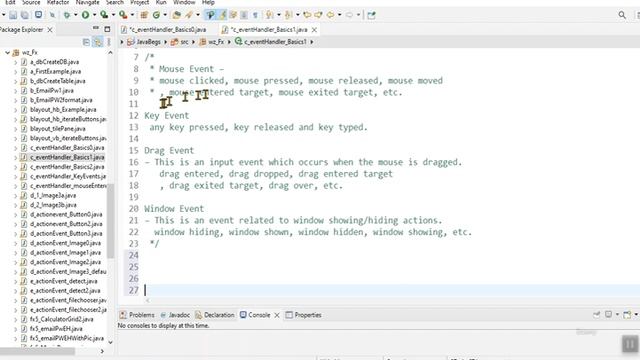This screenshot has width=640, height=360.
Task: Click the greyed Forward navigation arrow
Action: pos(349,15)
